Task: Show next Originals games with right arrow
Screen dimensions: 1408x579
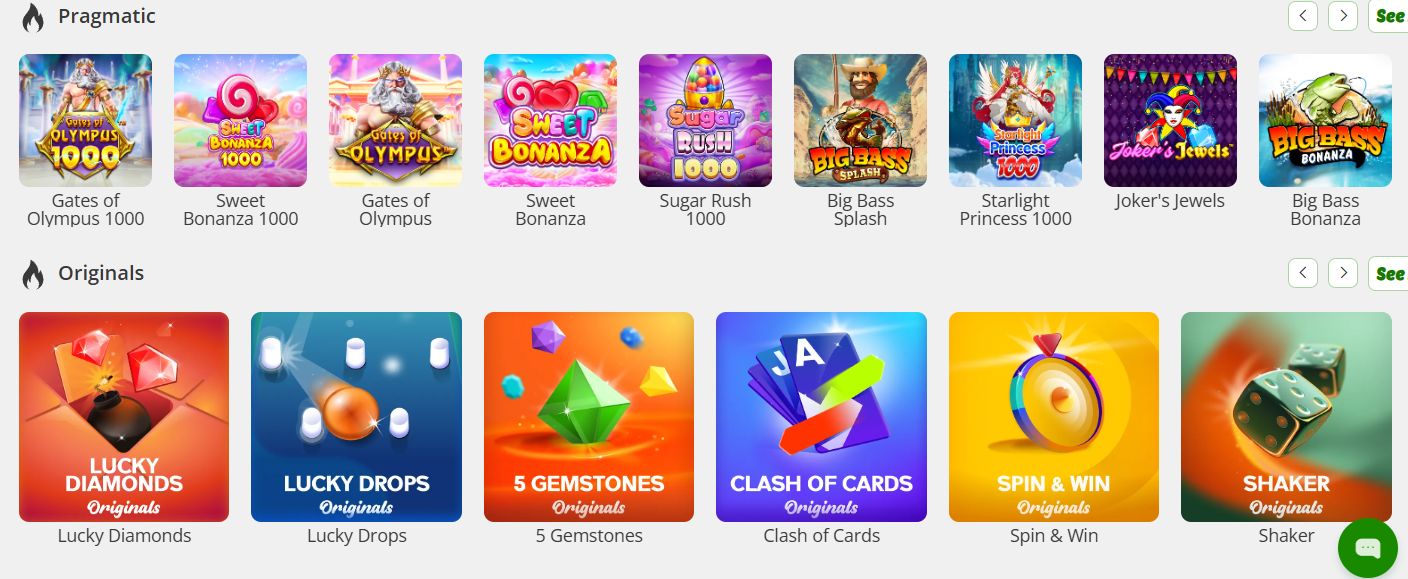Action: (1342, 272)
